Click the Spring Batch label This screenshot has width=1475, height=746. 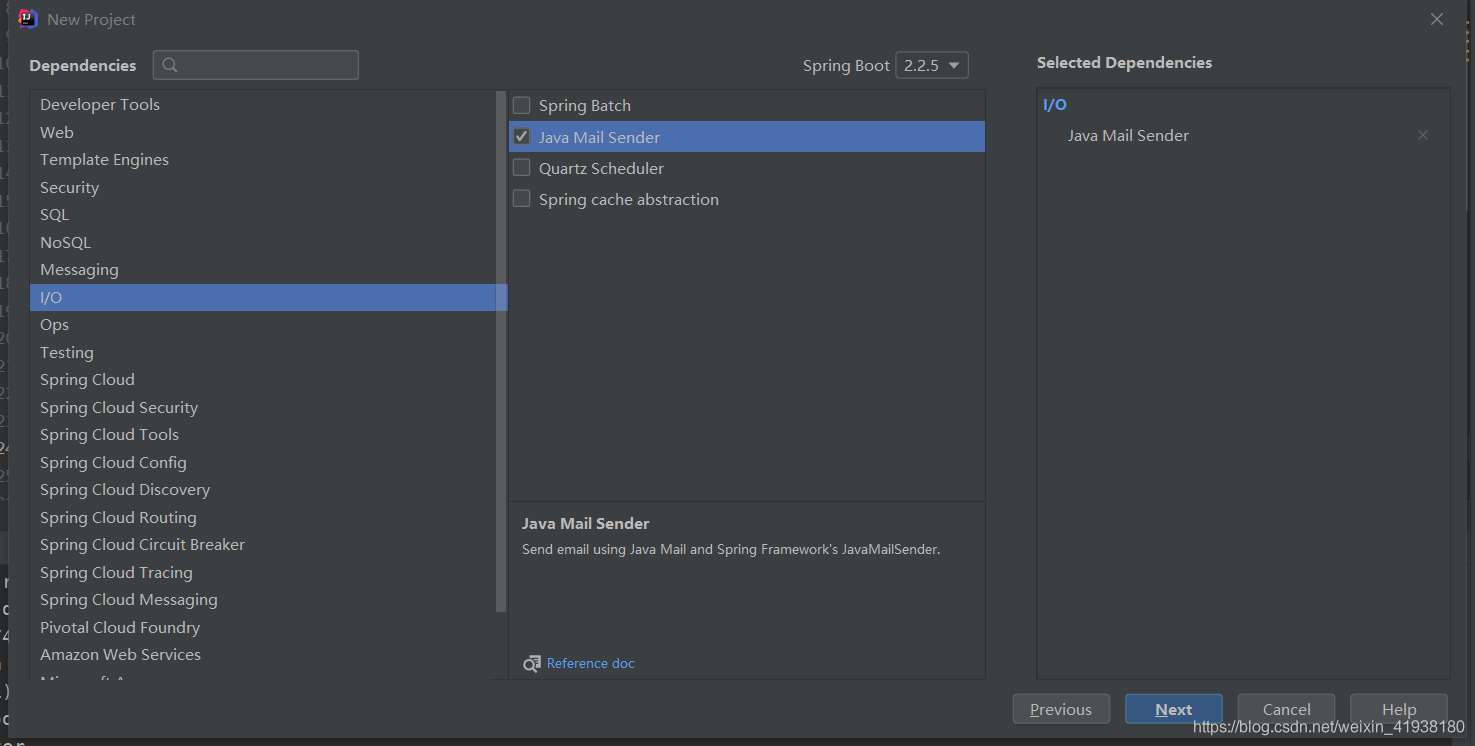pyautogui.click(x=585, y=105)
